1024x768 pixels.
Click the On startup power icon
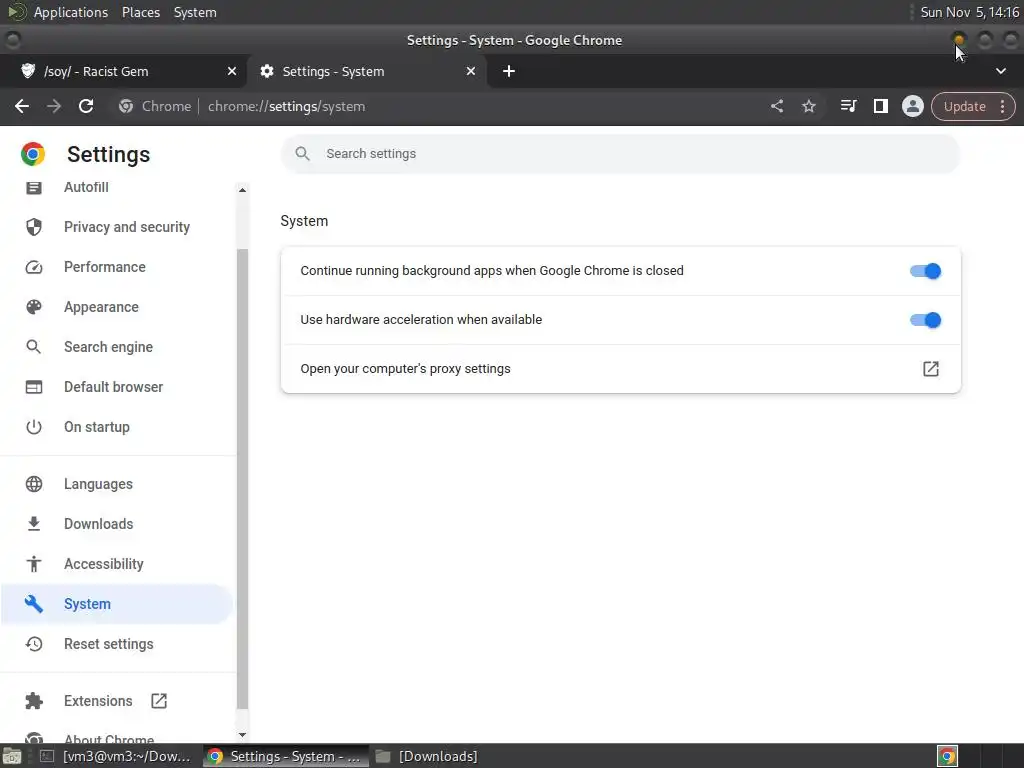click(34, 427)
